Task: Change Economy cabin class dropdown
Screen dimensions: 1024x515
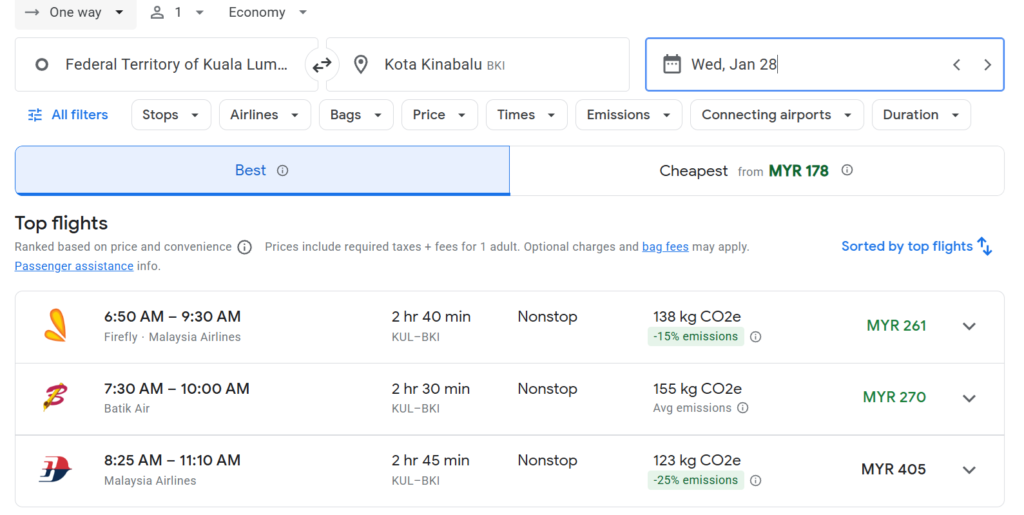Action: pos(267,13)
